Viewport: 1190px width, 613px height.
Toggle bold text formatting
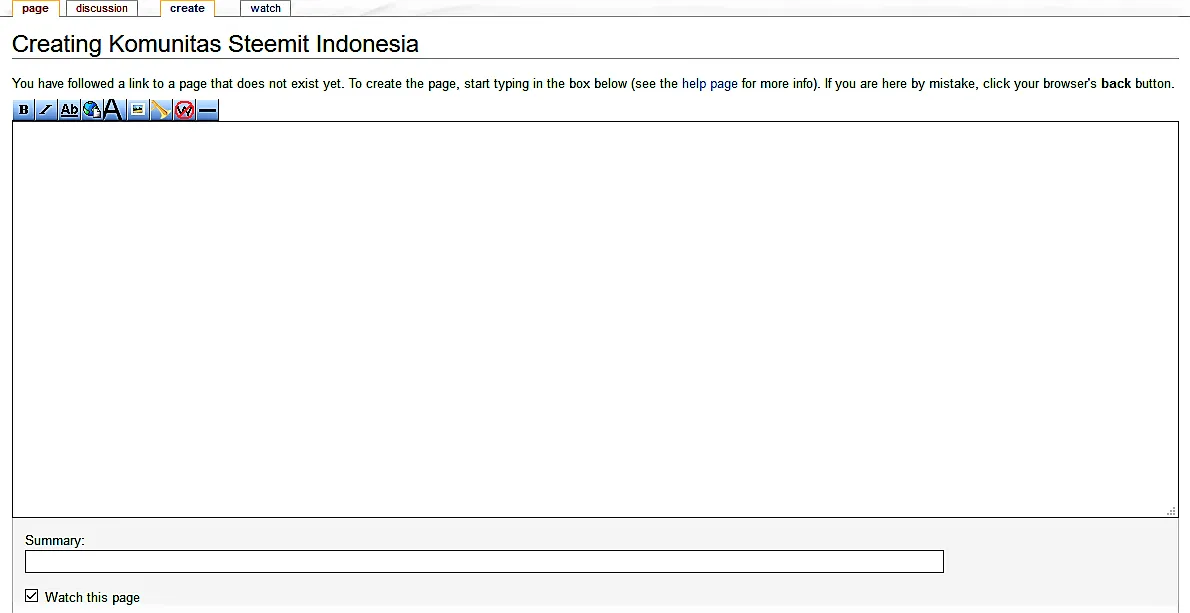click(x=24, y=110)
